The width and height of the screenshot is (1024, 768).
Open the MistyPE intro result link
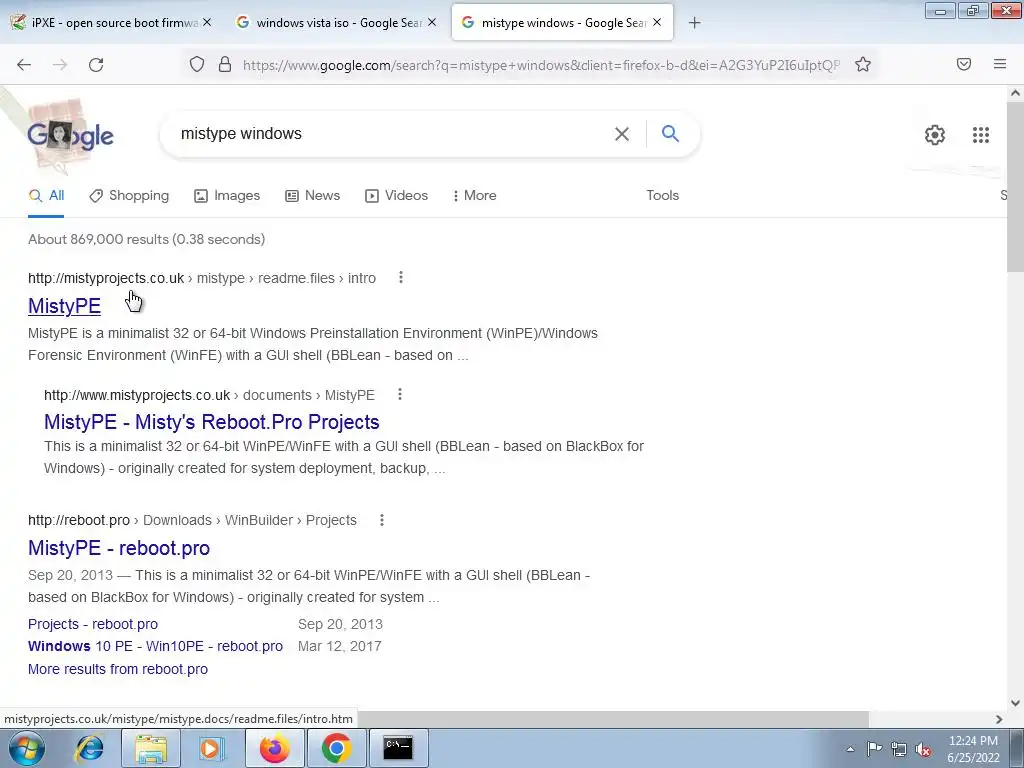(x=64, y=306)
